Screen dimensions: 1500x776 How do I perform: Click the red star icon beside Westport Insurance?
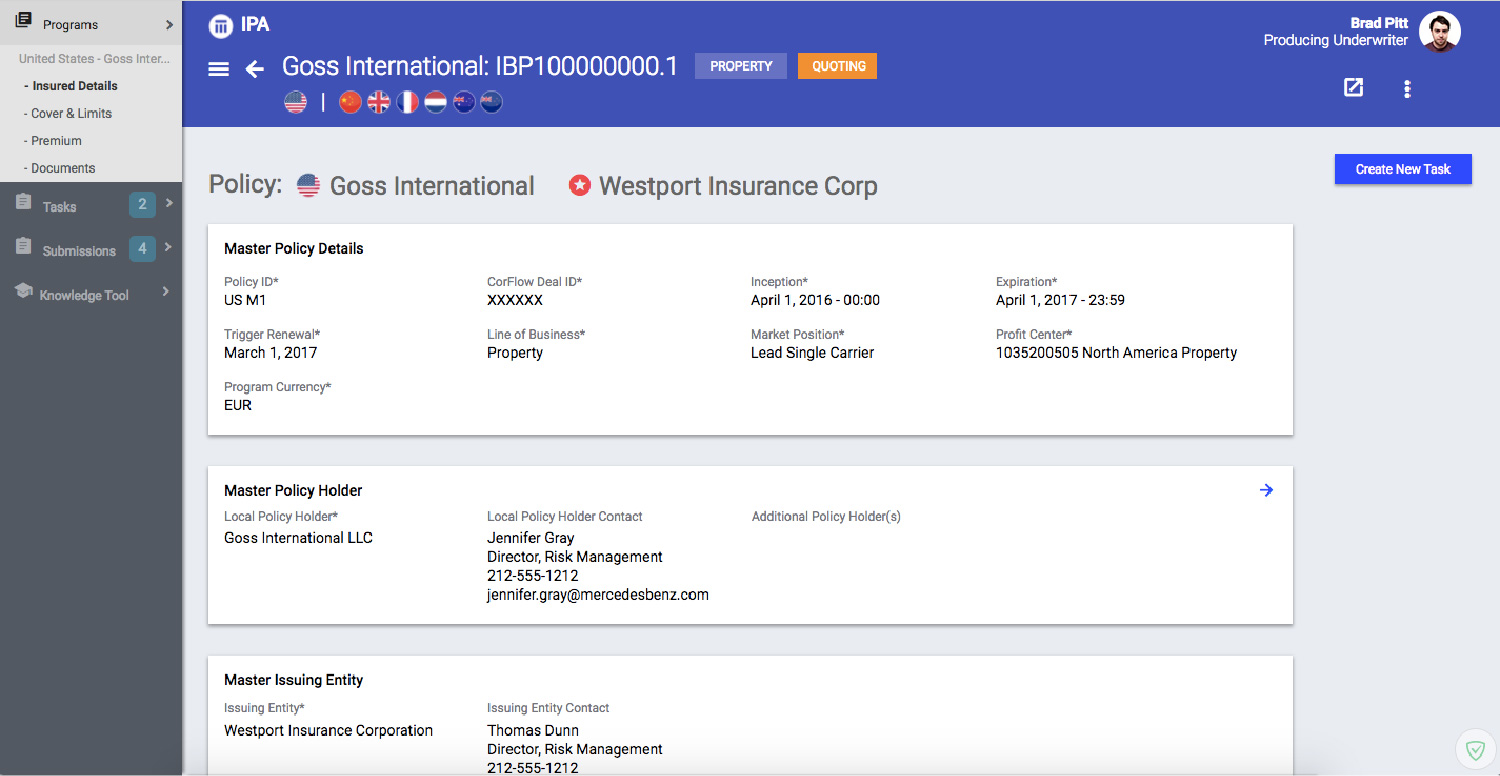click(579, 185)
